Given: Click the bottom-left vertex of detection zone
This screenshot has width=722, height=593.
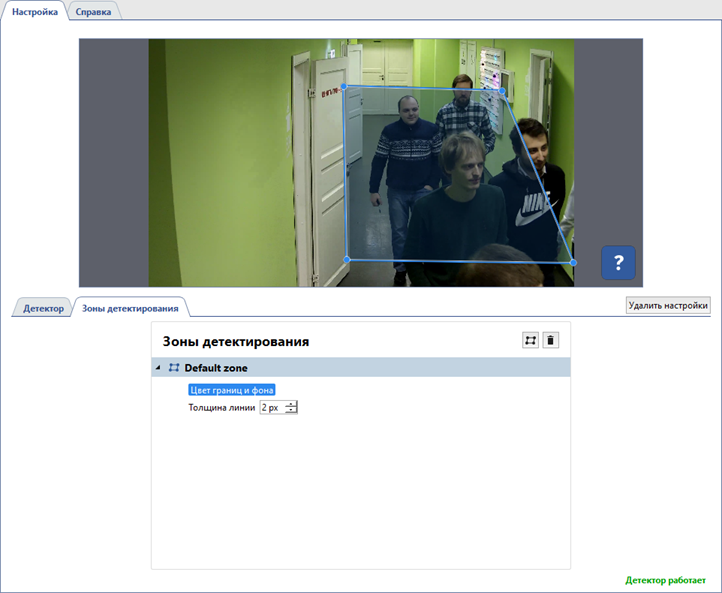Looking at the screenshot, I should click(346, 259).
